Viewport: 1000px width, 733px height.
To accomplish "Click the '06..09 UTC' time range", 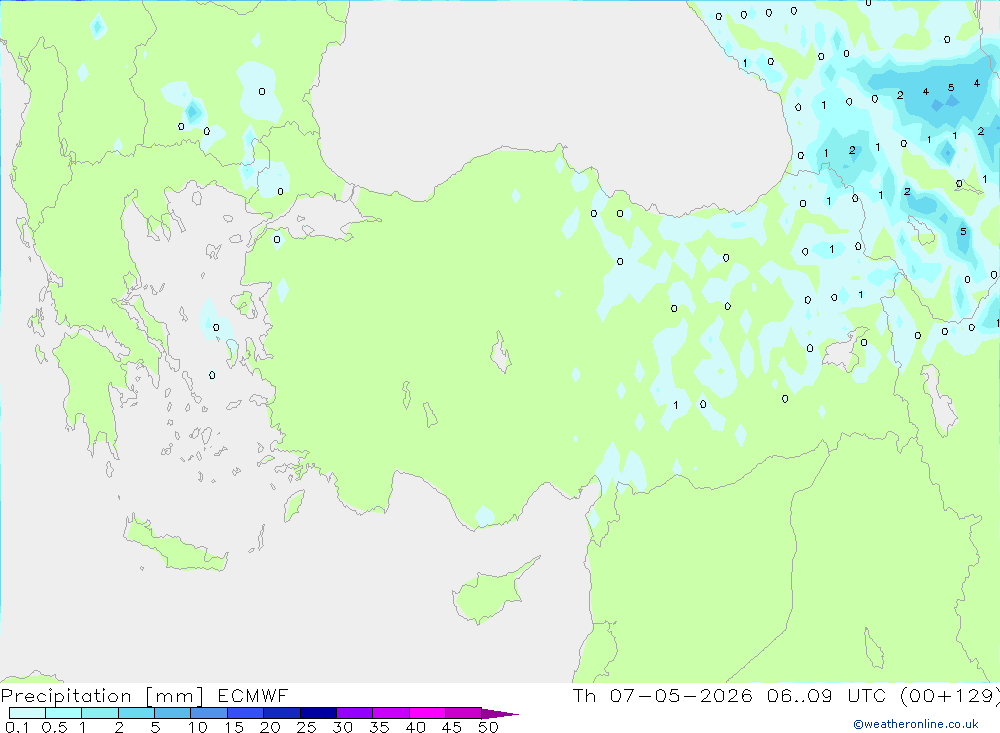I will pyautogui.click(x=828, y=695).
